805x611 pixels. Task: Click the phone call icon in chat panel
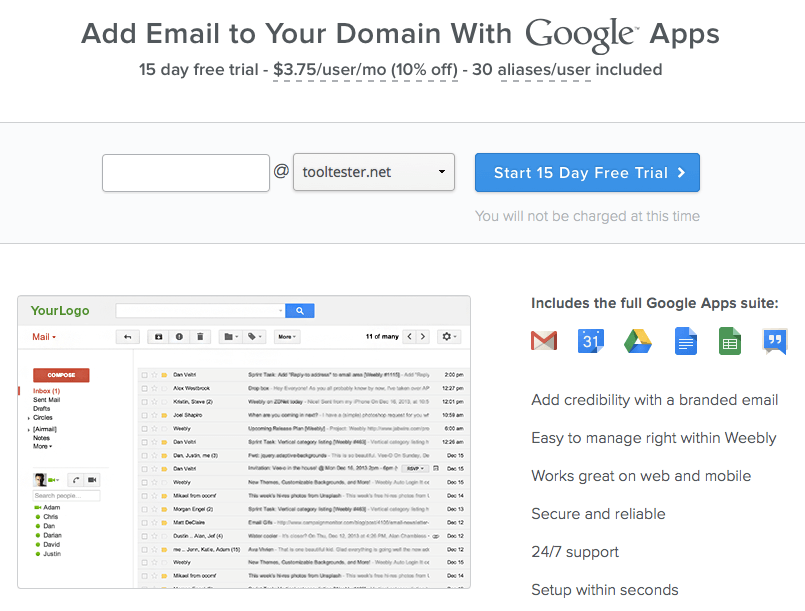point(76,480)
